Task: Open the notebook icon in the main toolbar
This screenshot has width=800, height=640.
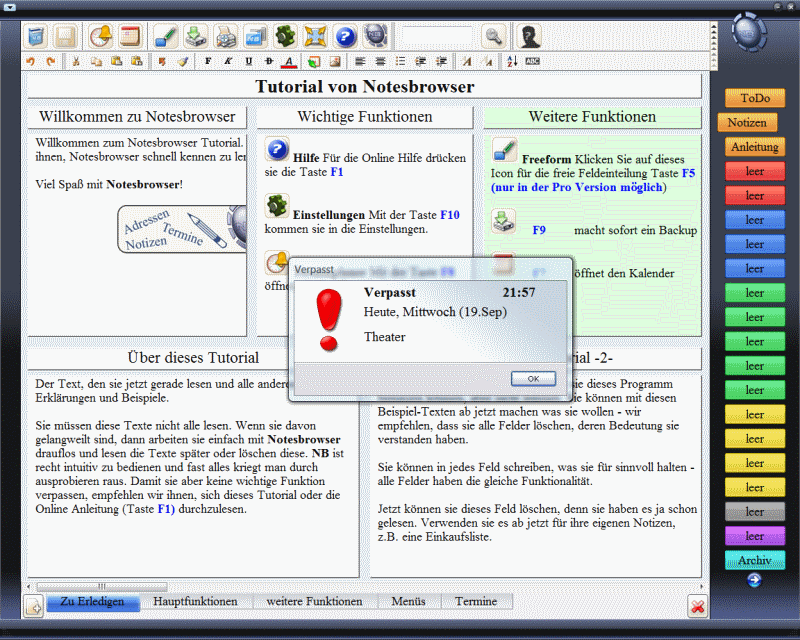Action: point(36,36)
